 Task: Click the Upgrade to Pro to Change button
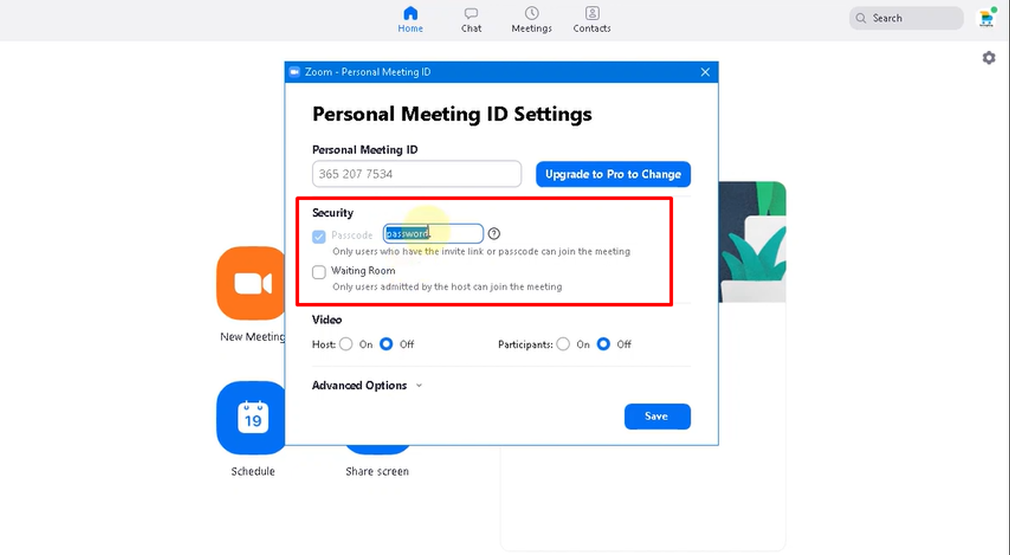(x=613, y=174)
